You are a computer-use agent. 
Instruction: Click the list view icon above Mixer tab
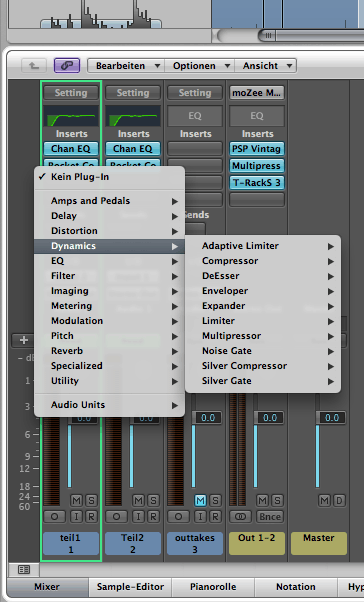(x=24, y=570)
